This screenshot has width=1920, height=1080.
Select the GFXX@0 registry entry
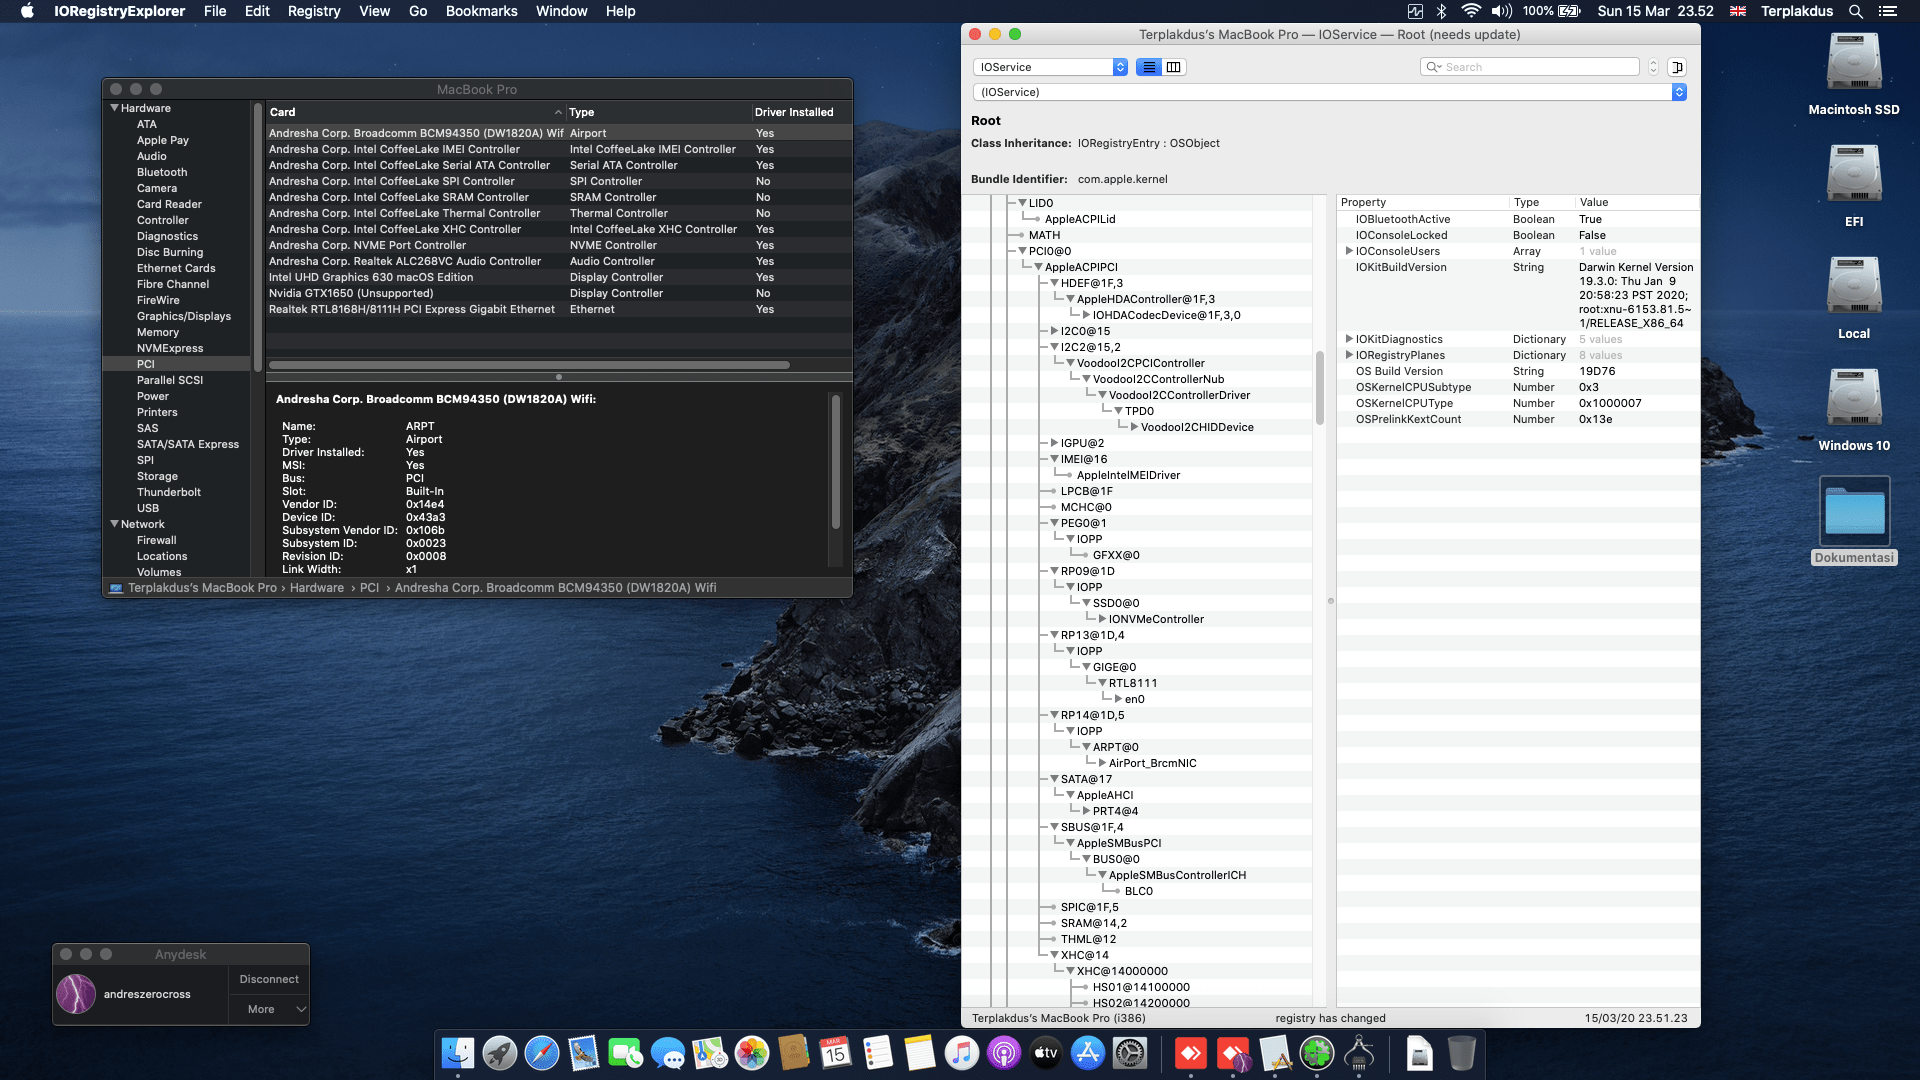[x=1116, y=555]
